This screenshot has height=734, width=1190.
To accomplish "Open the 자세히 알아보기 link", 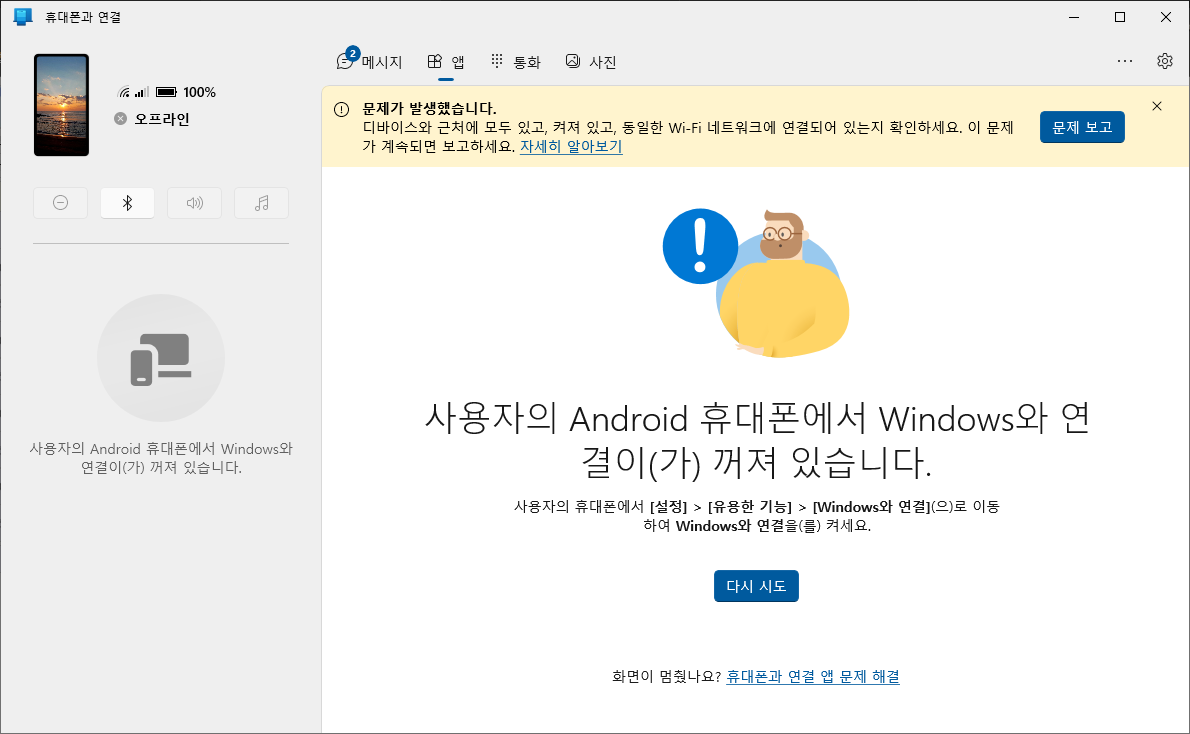I will coord(571,146).
